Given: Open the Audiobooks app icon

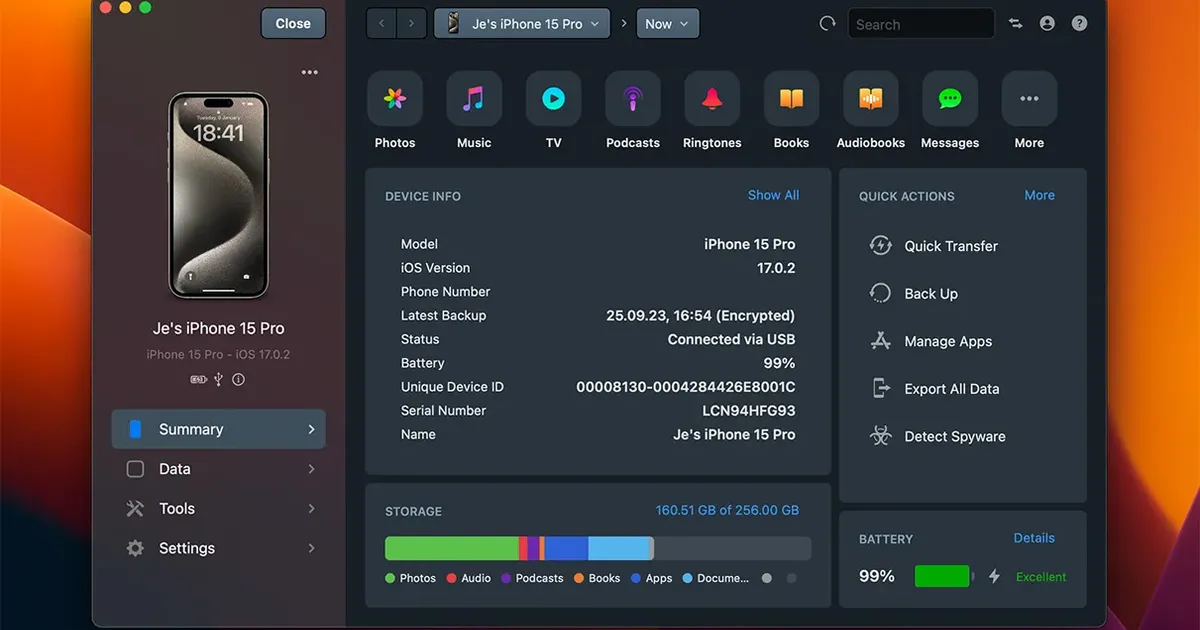Looking at the screenshot, I should [x=871, y=98].
